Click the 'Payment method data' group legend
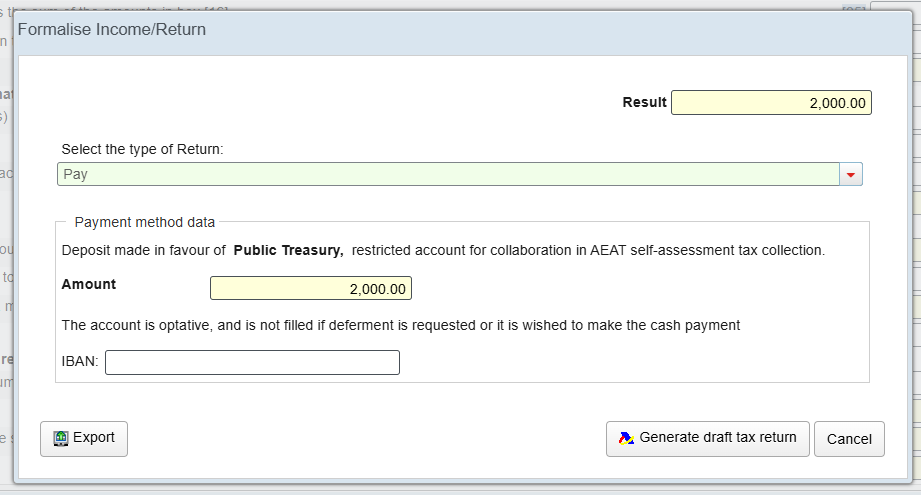 [x=145, y=222]
